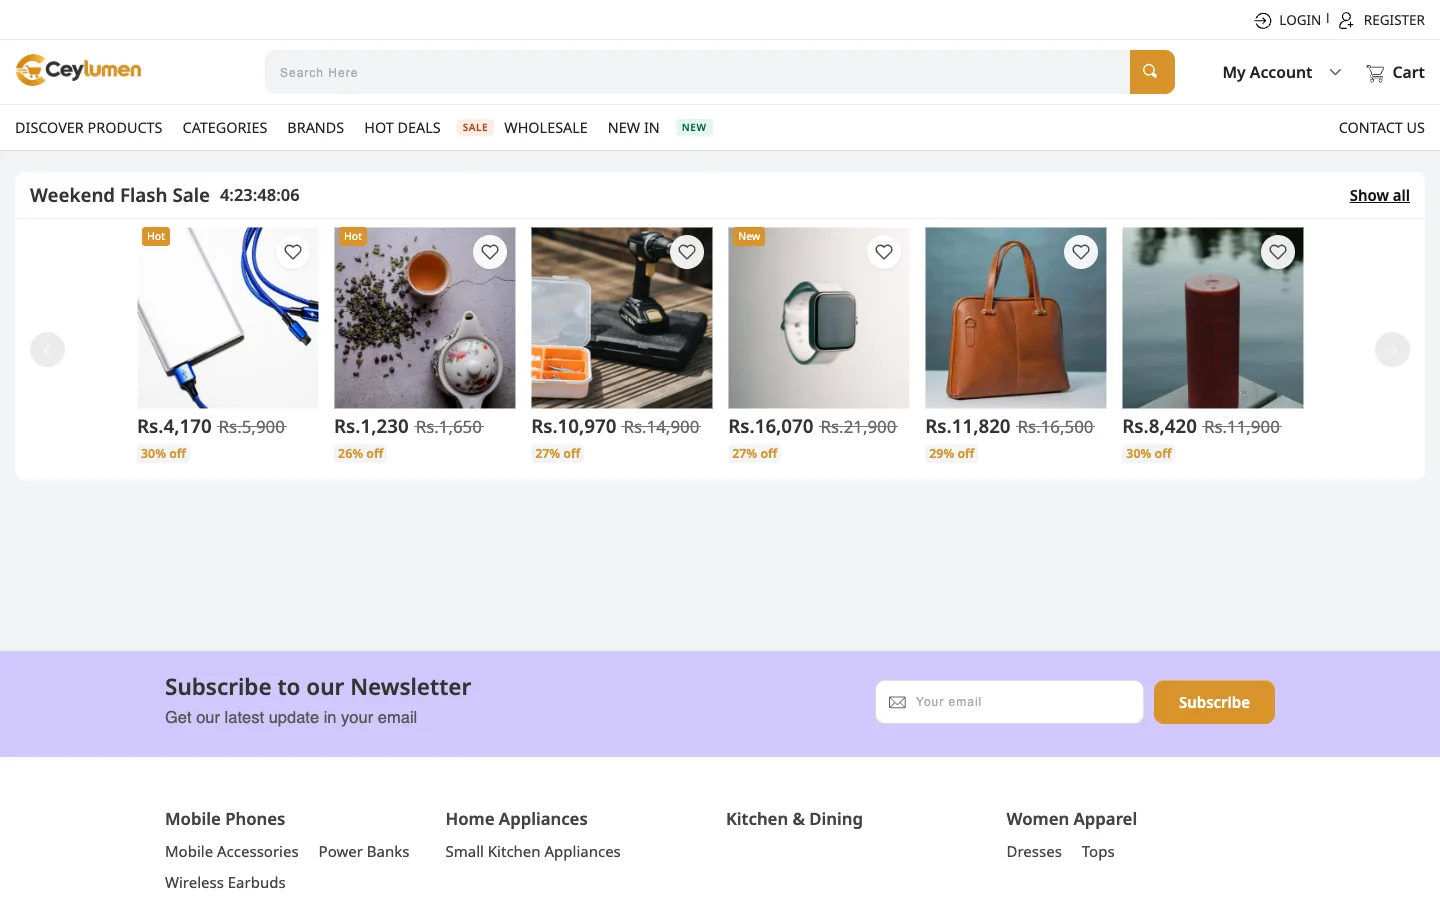Open Kitchen & Dining footer category
Image resolution: width=1440 pixels, height=900 pixels.
click(794, 819)
